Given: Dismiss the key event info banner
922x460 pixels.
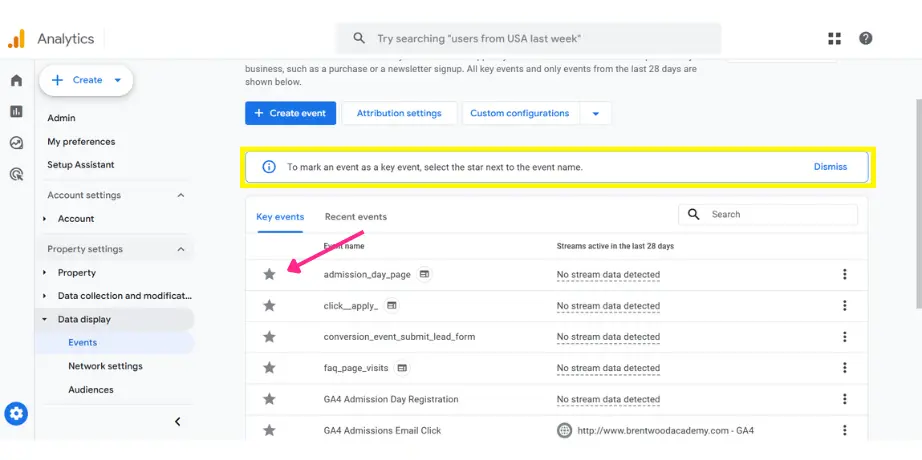Looking at the screenshot, I should tap(829, 167).
